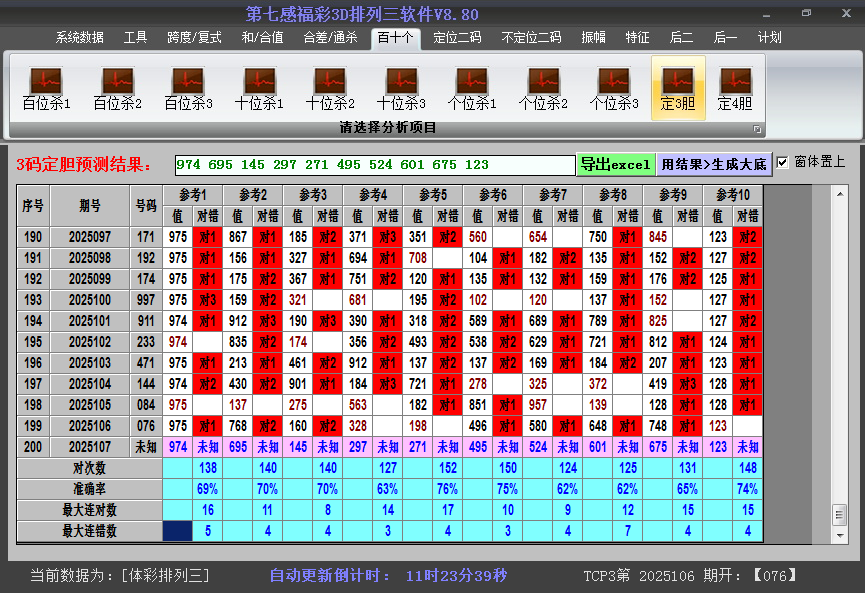Click the 号码 column header
The width and height of the screenshot is (865, 593).
146,205
